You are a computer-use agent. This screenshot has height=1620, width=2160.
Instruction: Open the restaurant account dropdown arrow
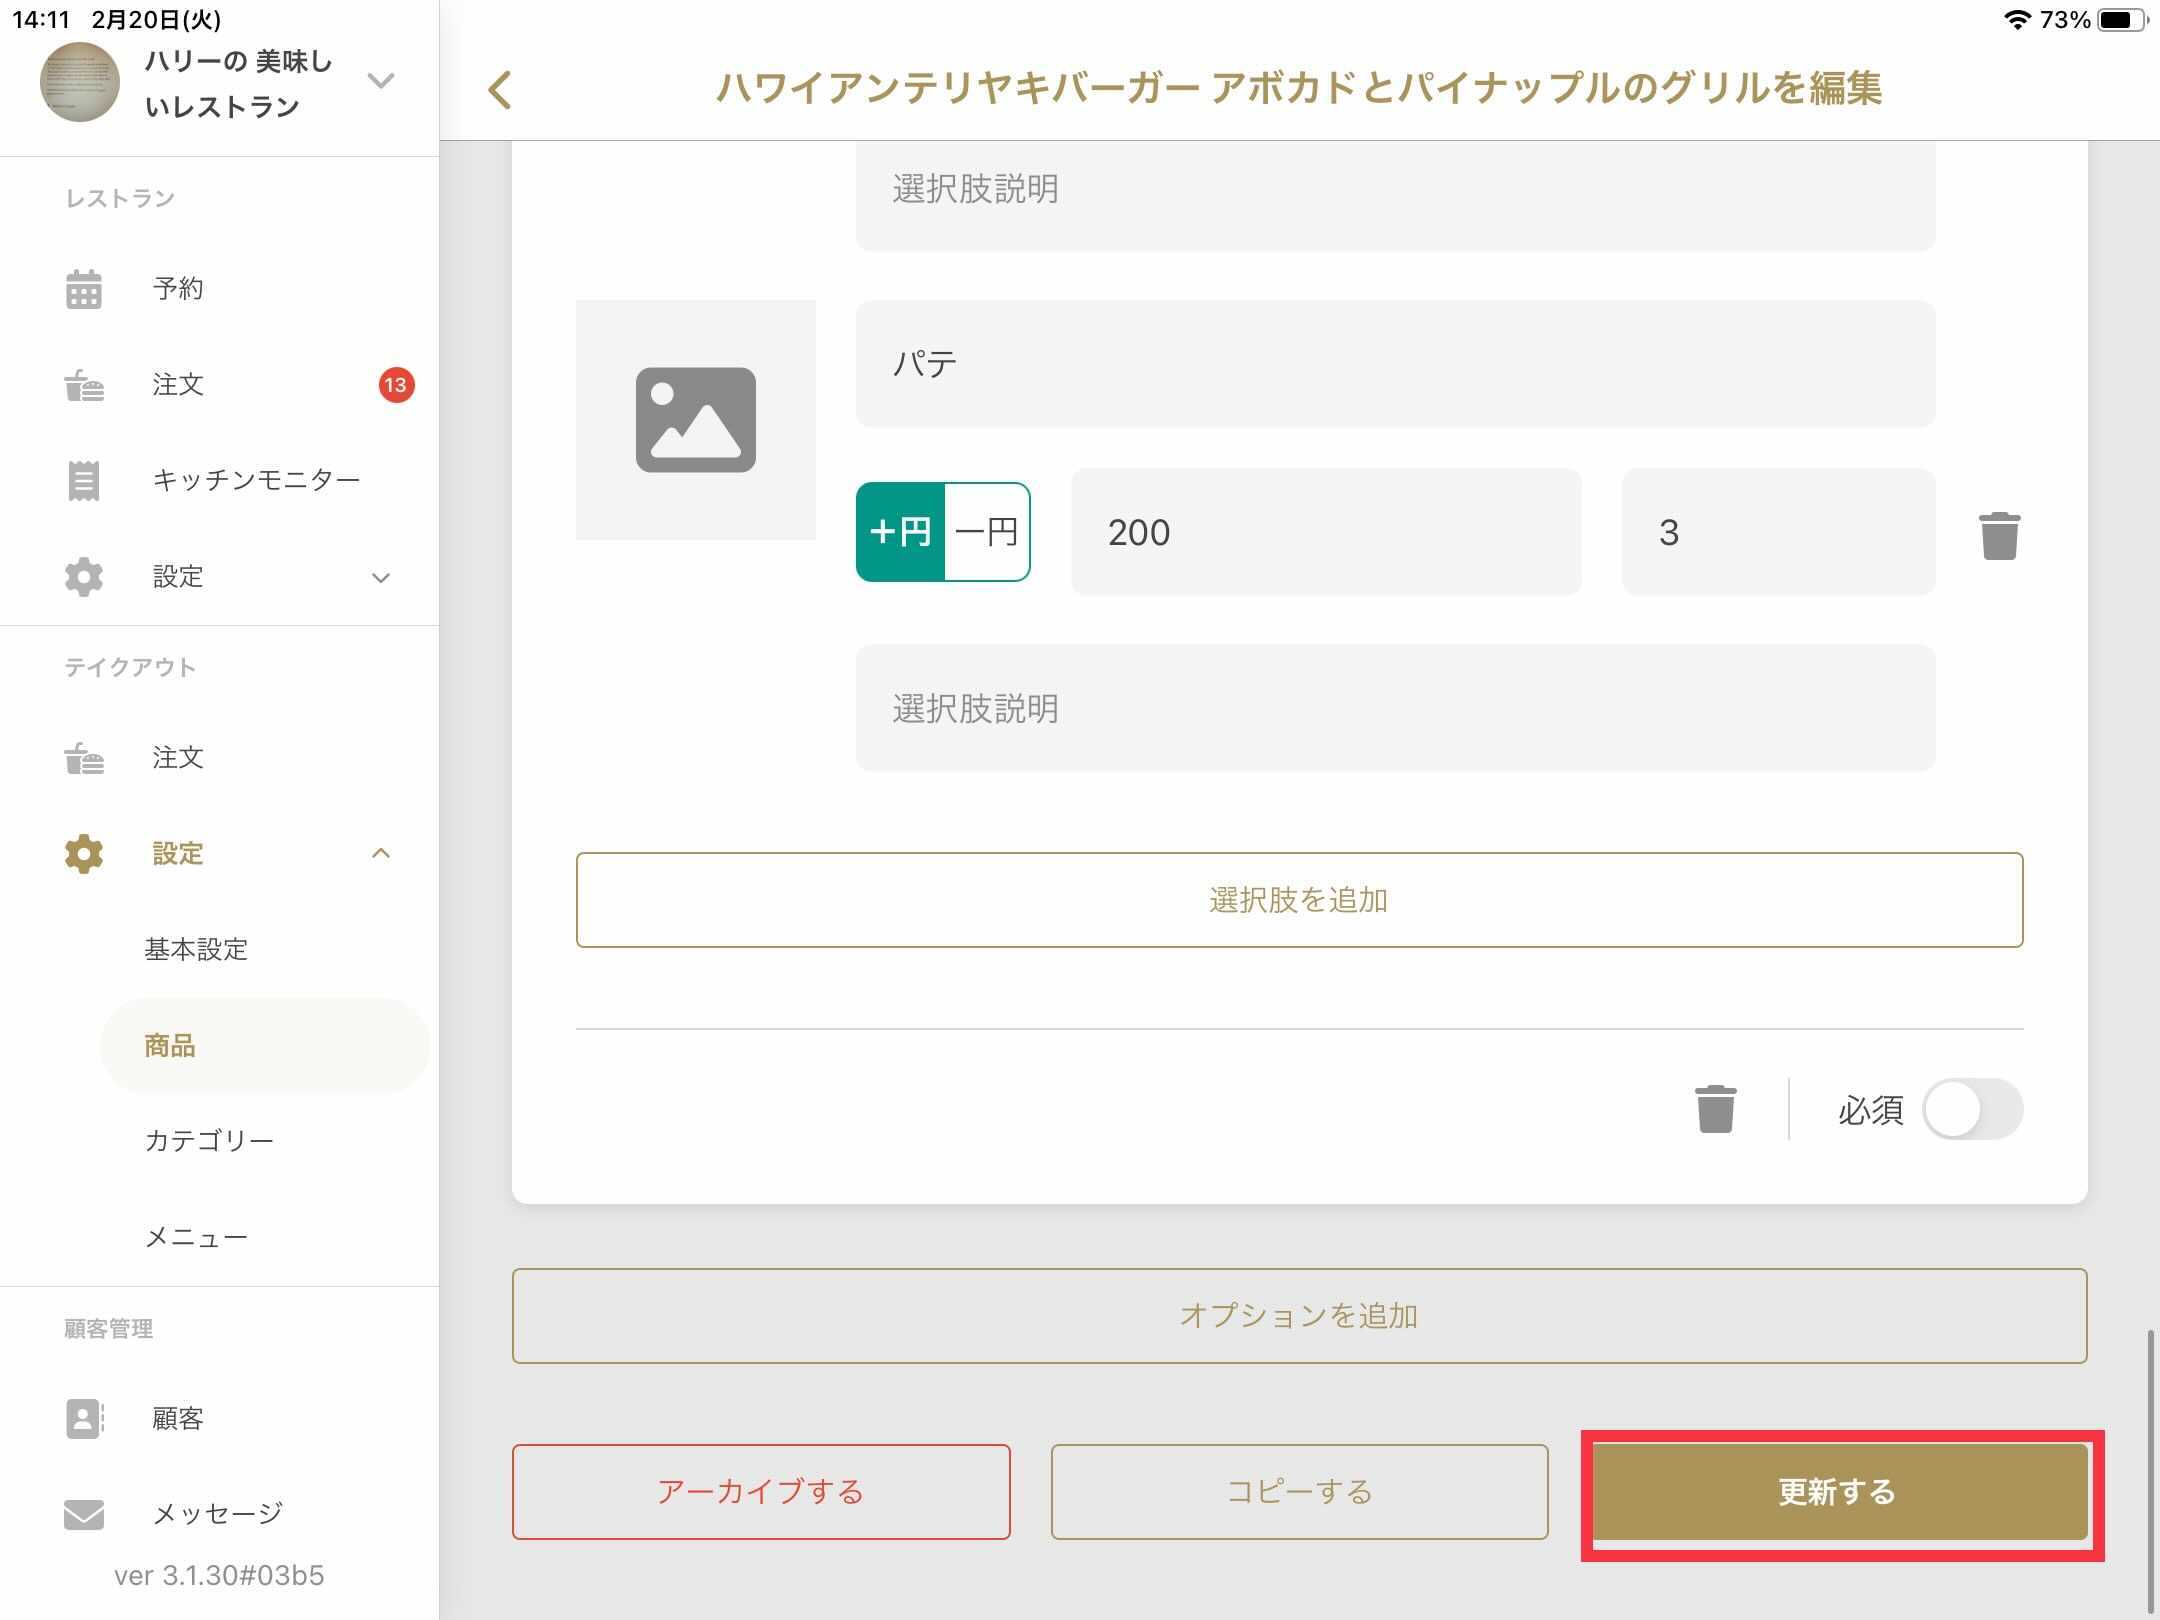coord(381,81)
